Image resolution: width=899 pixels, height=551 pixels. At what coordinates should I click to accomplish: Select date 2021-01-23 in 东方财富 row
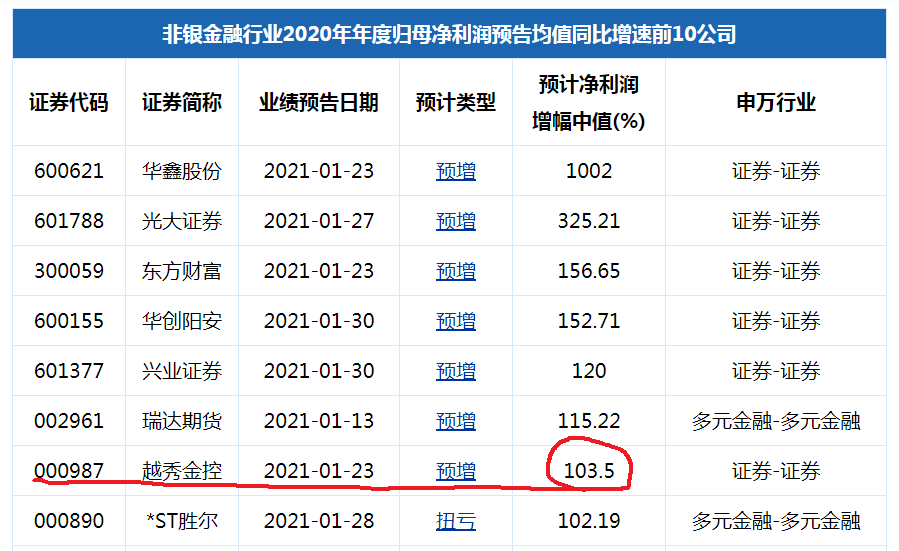319,271
